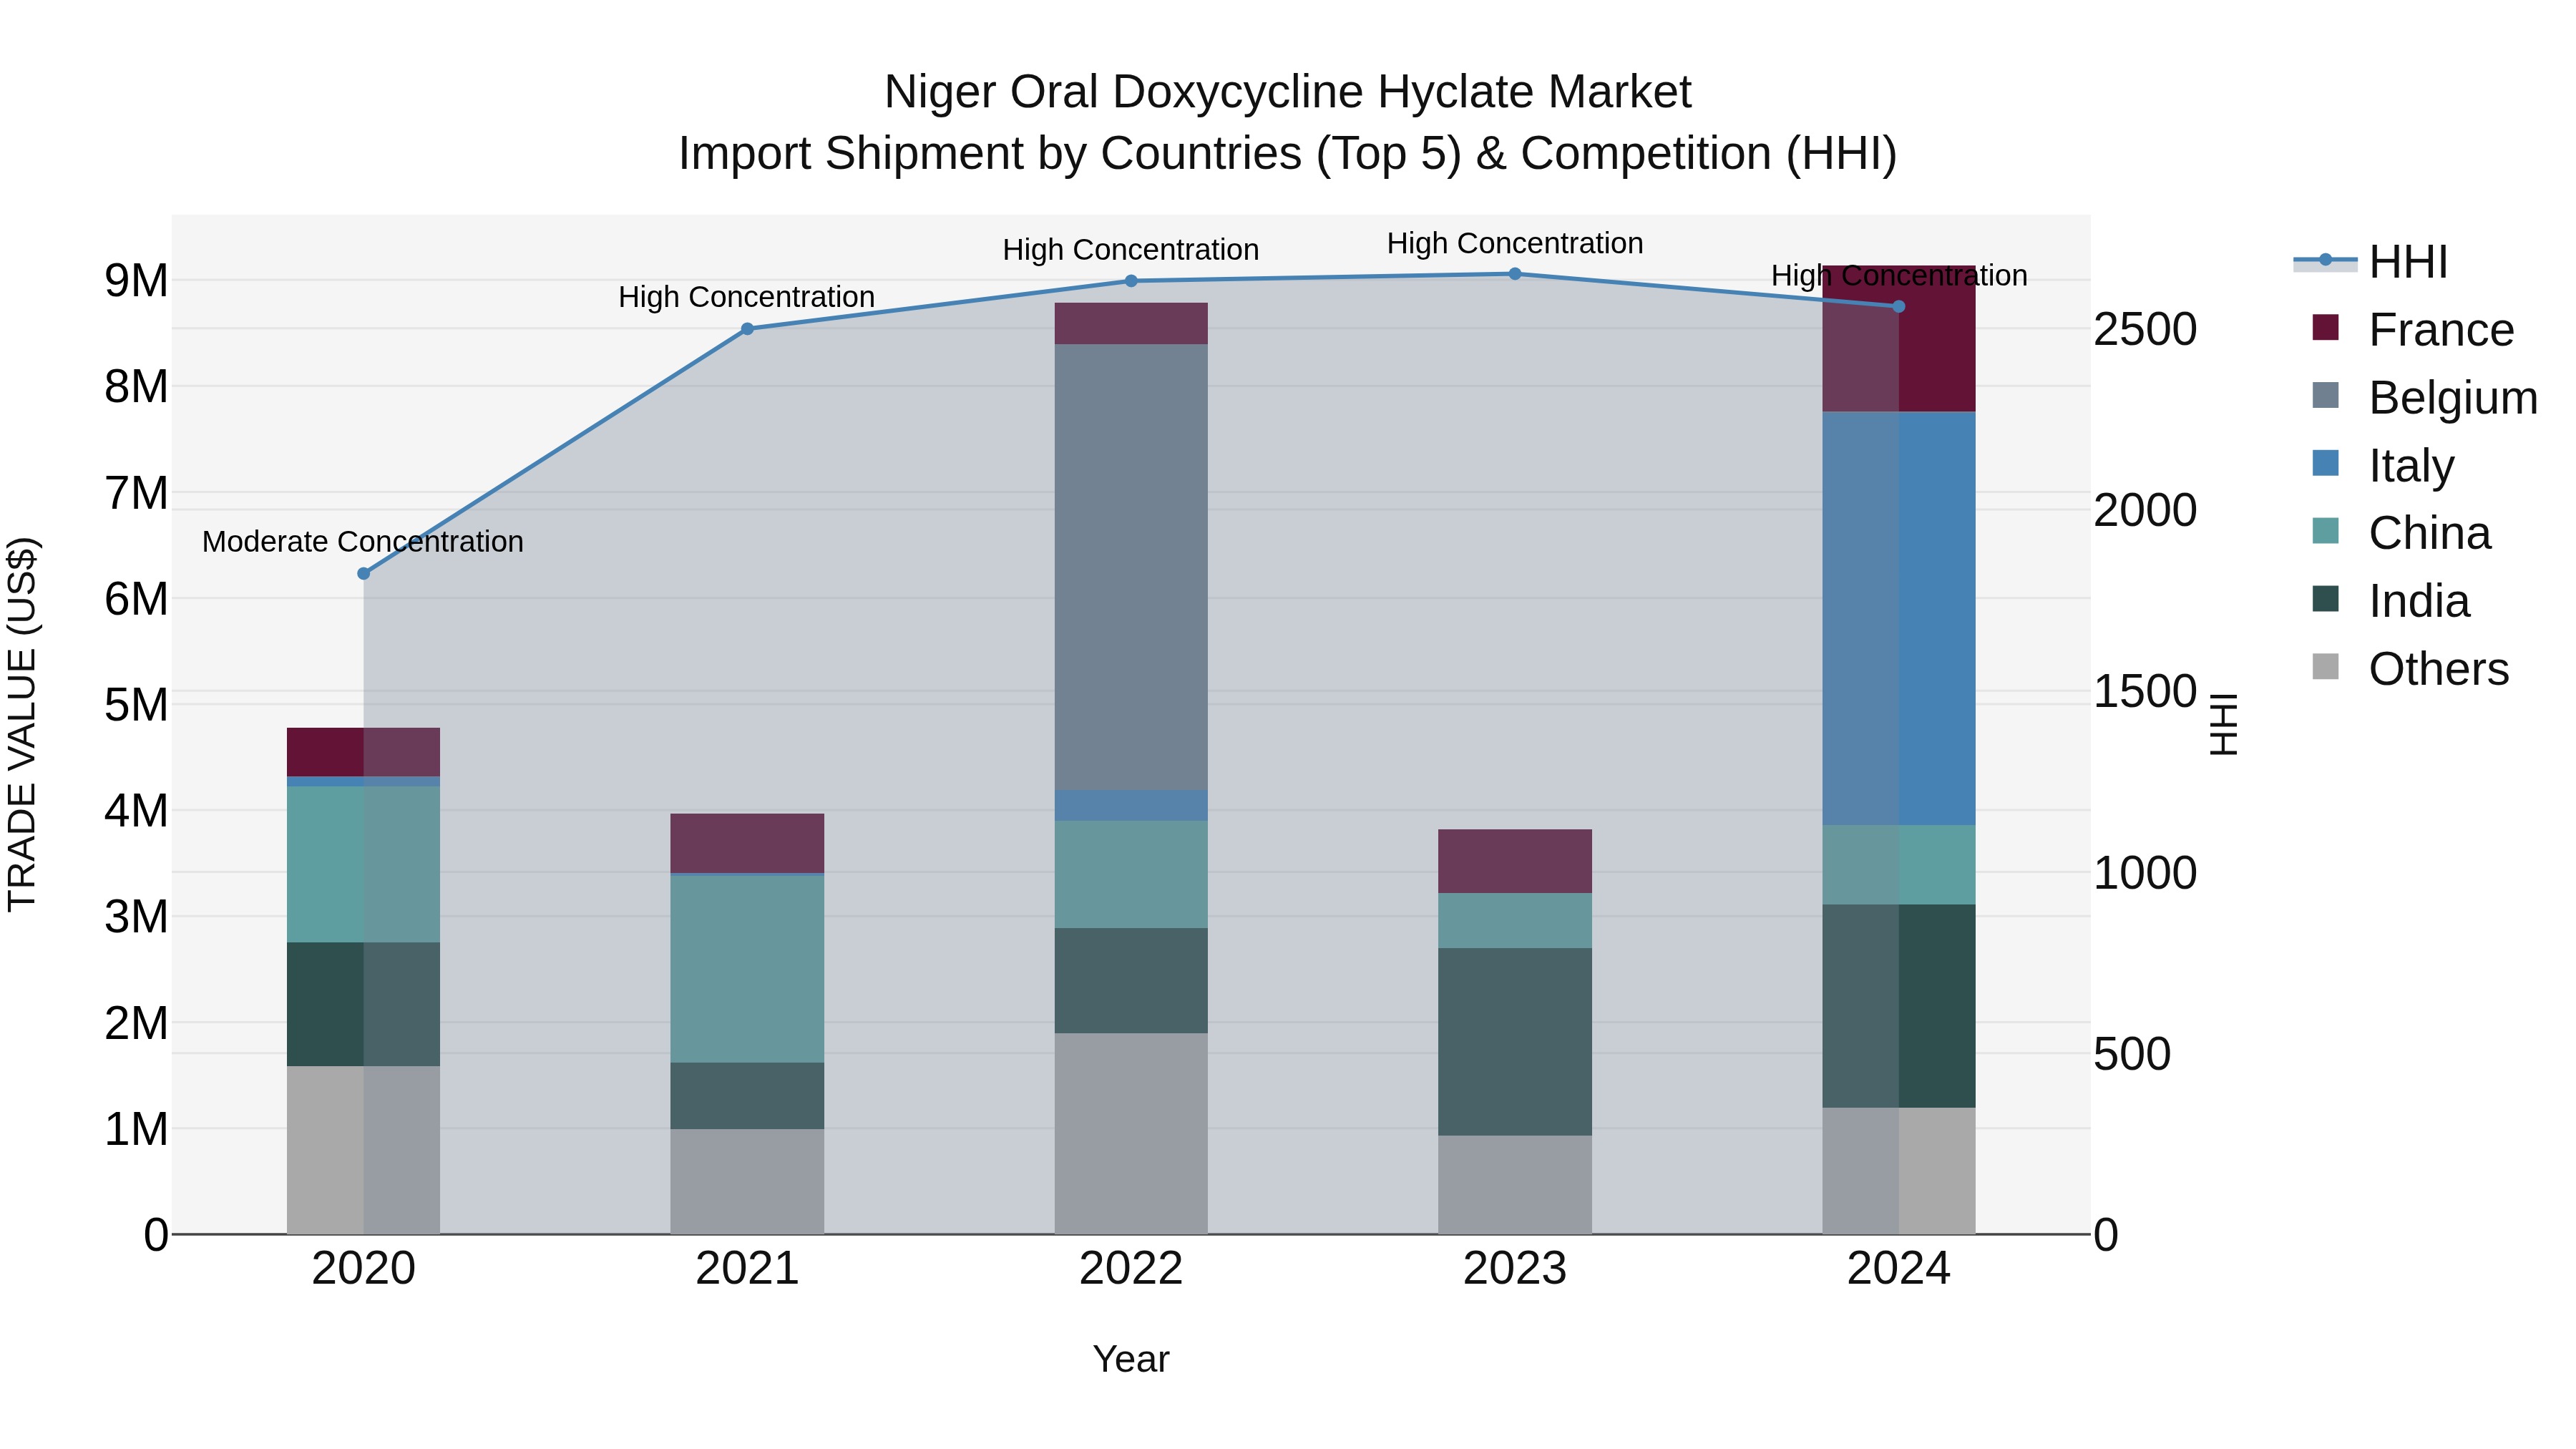
Task: Click the HHI data point for 2024
Action: (x=1899, y=306)
